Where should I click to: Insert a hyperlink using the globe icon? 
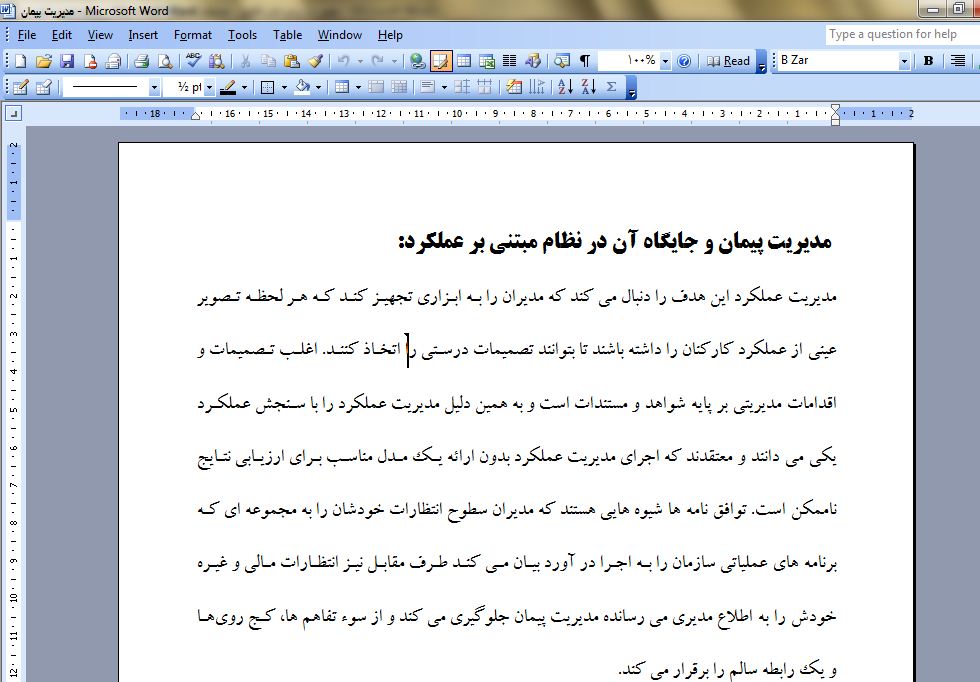(x=417, y=61)
